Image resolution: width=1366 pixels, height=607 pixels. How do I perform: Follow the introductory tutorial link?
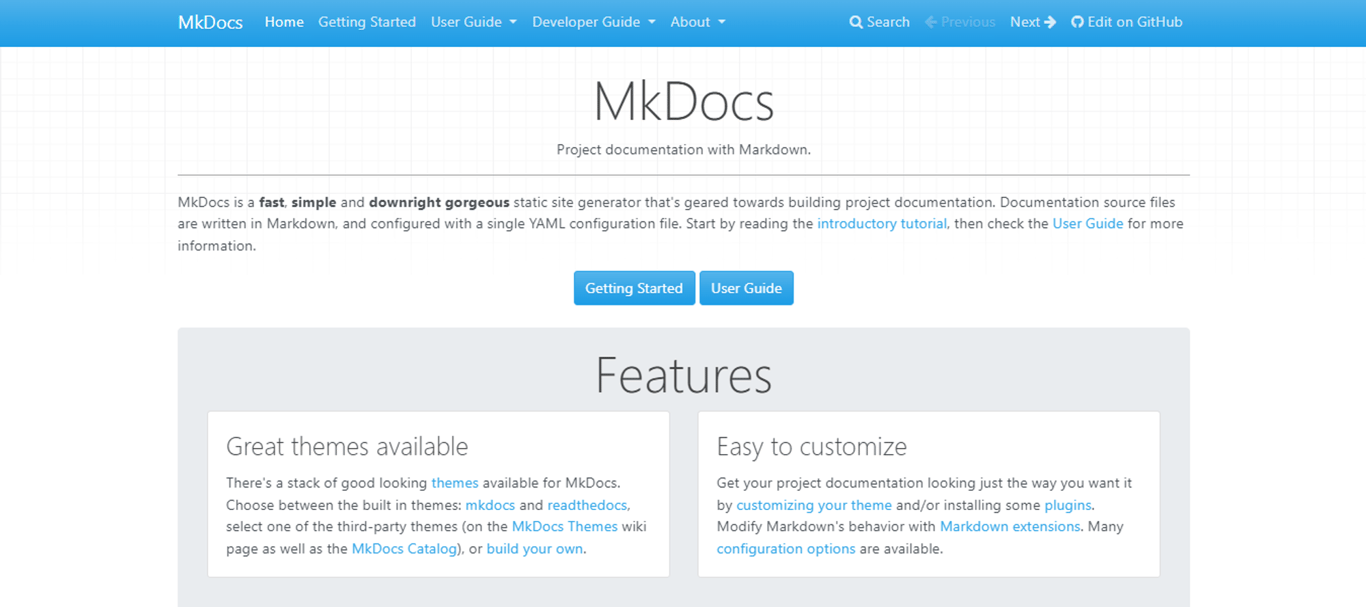coord(882,224)
